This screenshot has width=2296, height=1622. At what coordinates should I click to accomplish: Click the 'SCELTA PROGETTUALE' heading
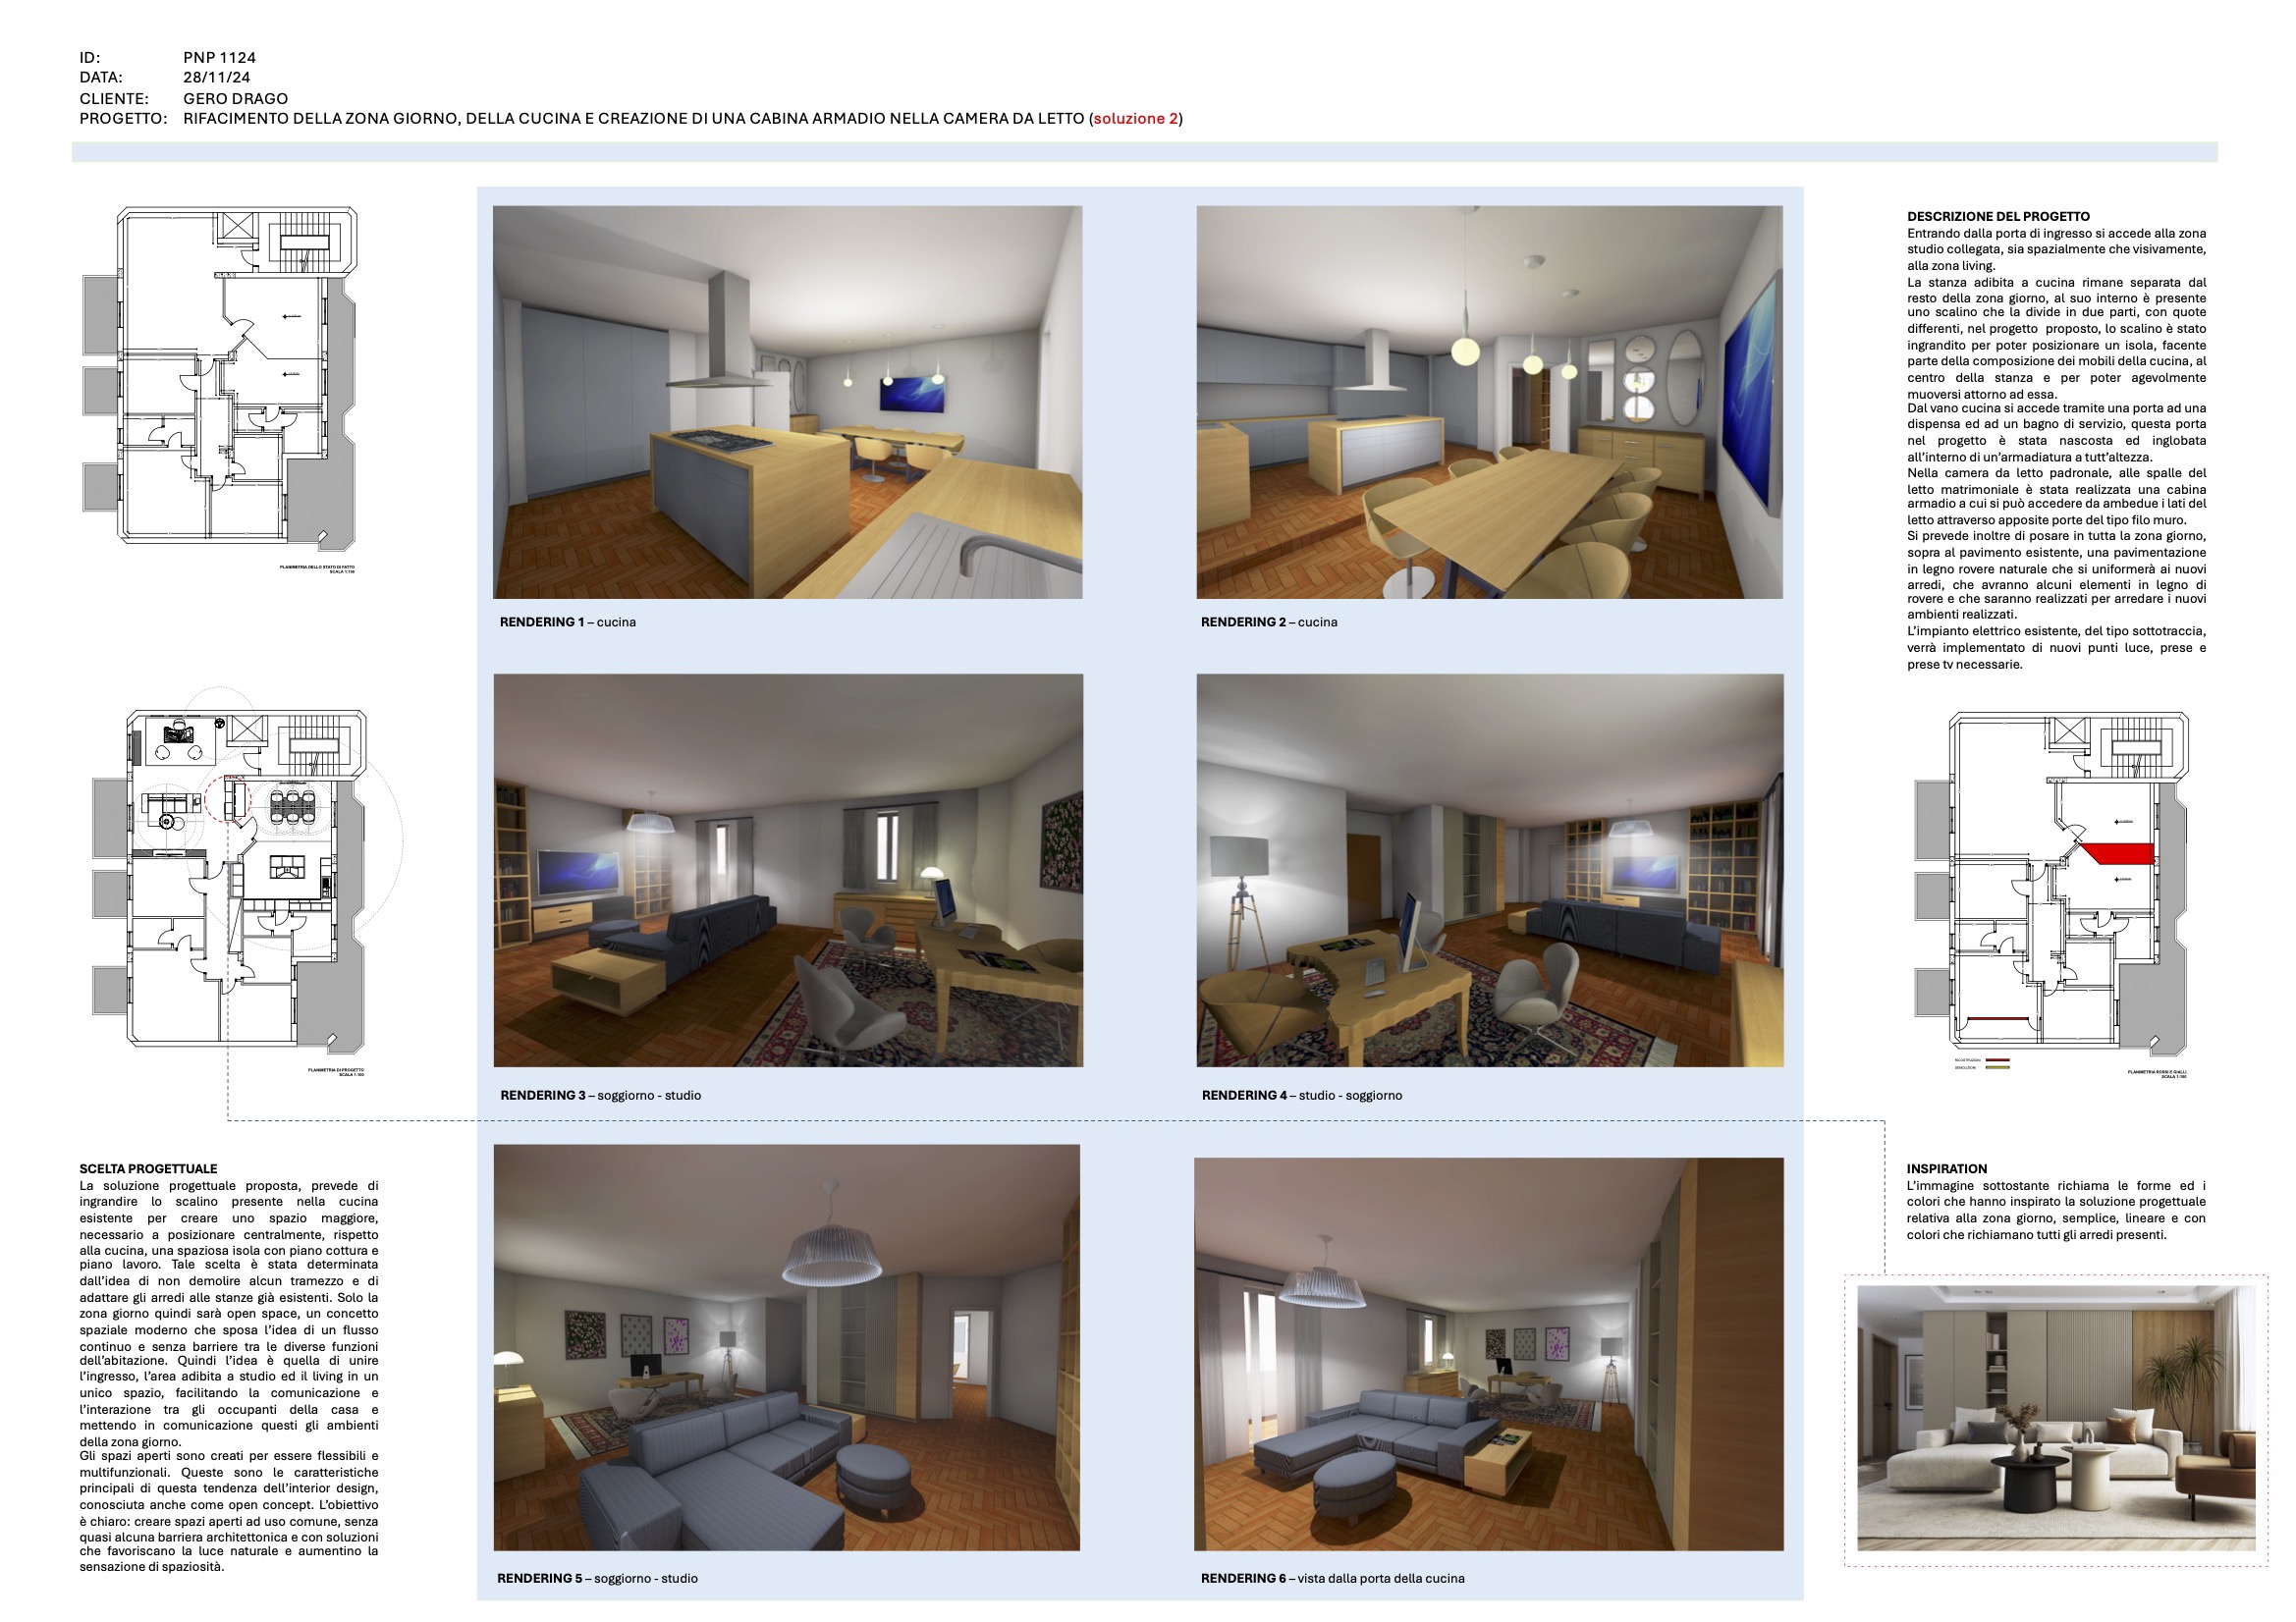point(148,1168)
